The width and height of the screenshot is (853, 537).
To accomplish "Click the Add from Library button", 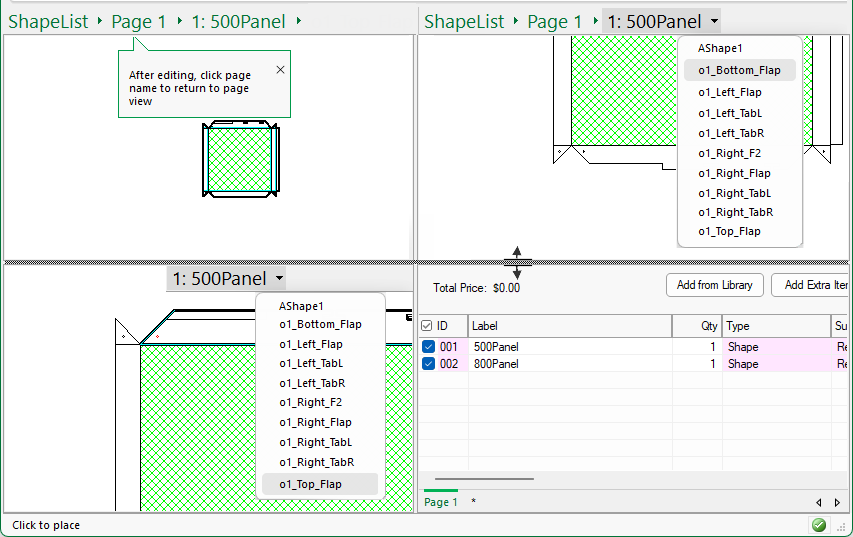I will coord(714,285).
